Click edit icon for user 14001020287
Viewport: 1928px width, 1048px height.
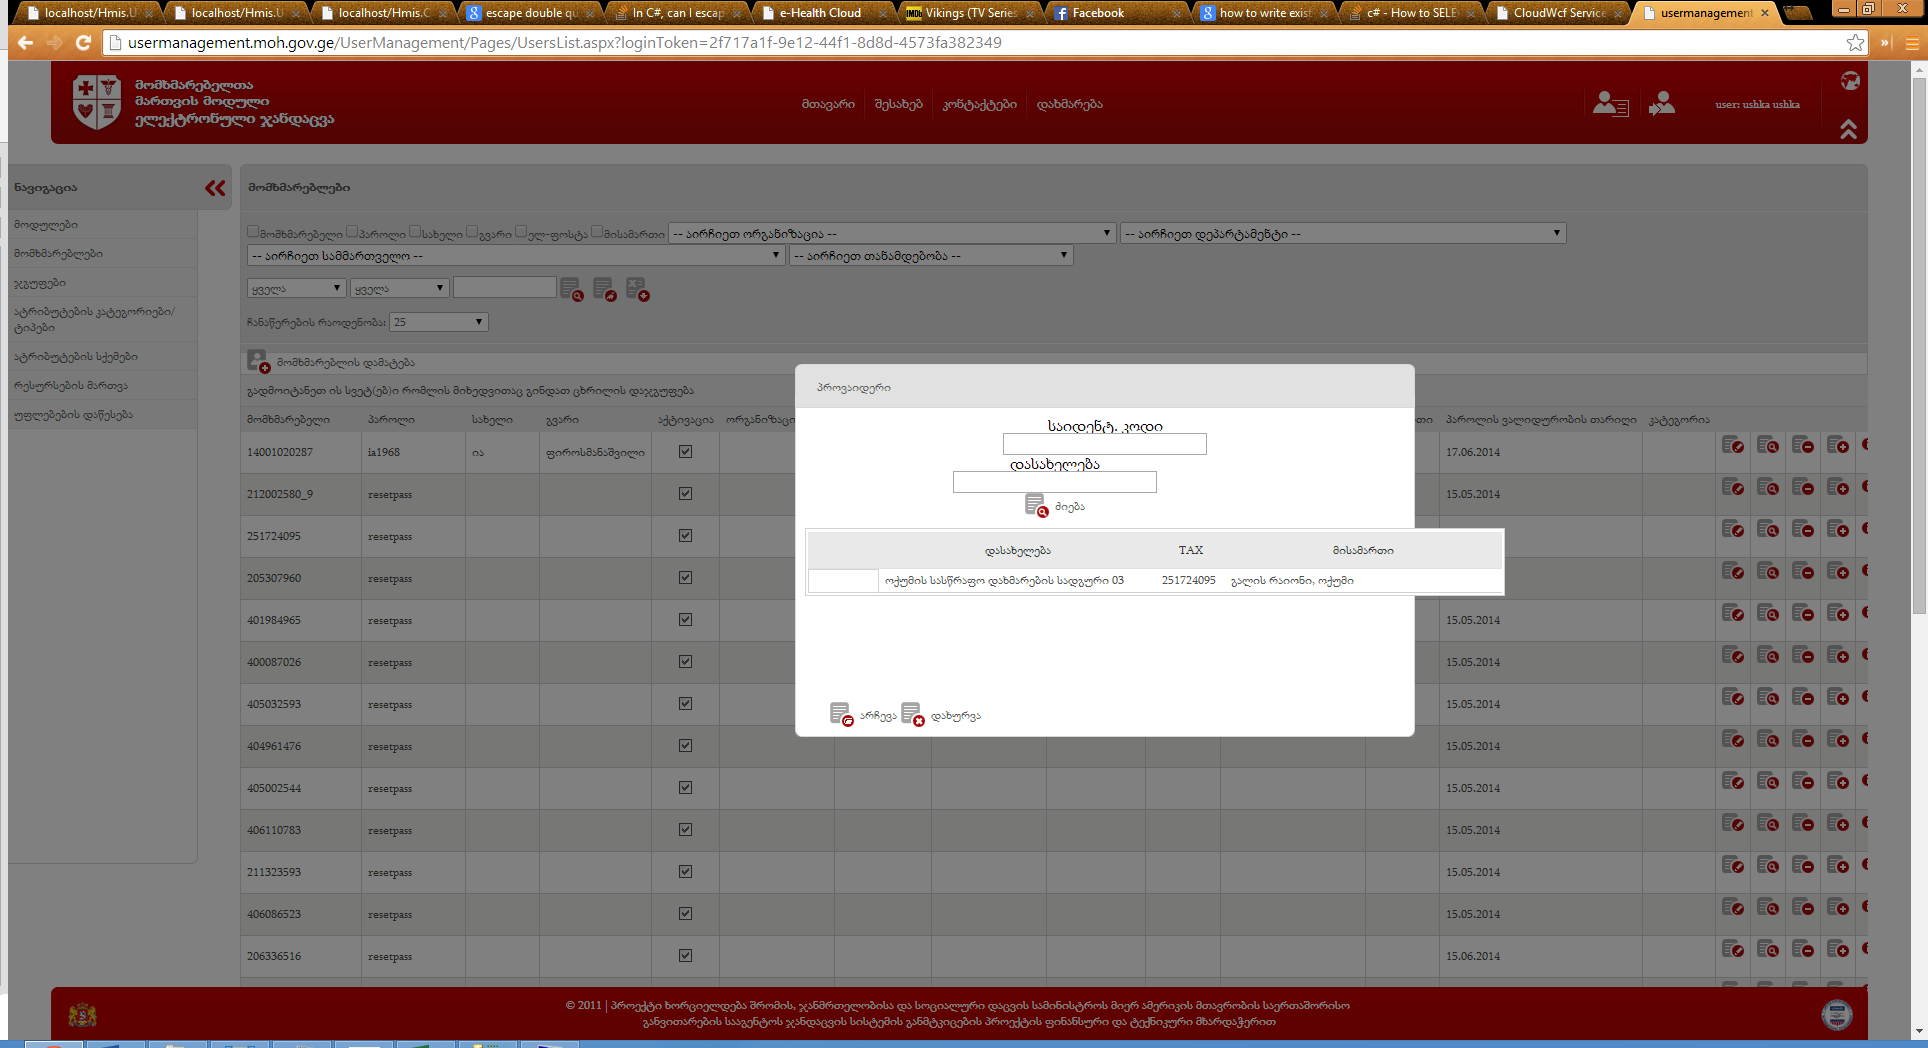coord(1733,446)
